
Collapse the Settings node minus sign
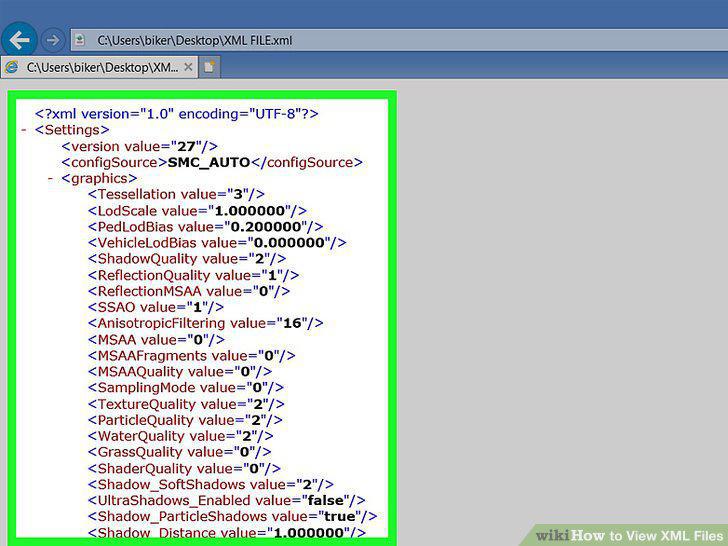tap(24, 130)
